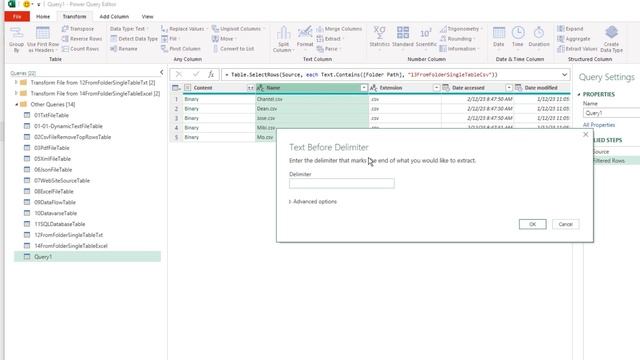Open the Data Type: Text dropdown
Viewport: 640px width, 360px height.
coord(129,29)
